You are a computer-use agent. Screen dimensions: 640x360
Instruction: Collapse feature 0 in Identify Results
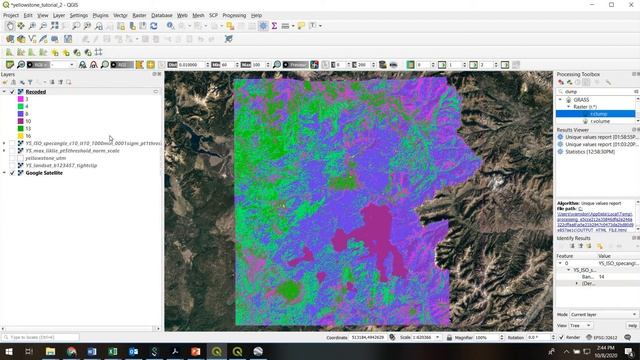click(x=560, y=264)
